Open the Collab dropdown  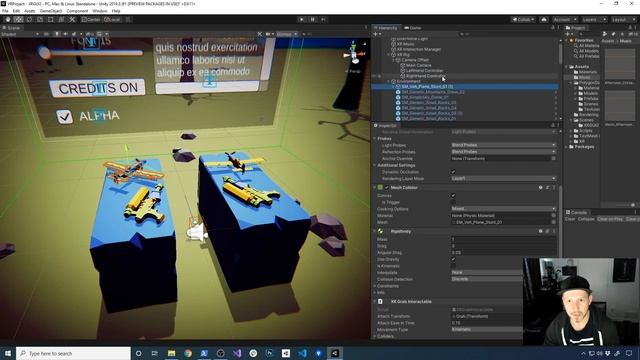click(523, 20)
